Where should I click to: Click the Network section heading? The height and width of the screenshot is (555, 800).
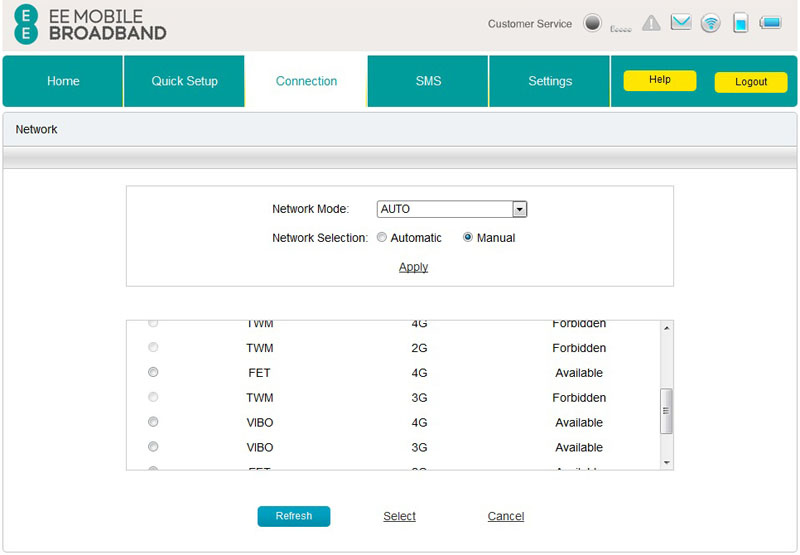click(36, 130)
